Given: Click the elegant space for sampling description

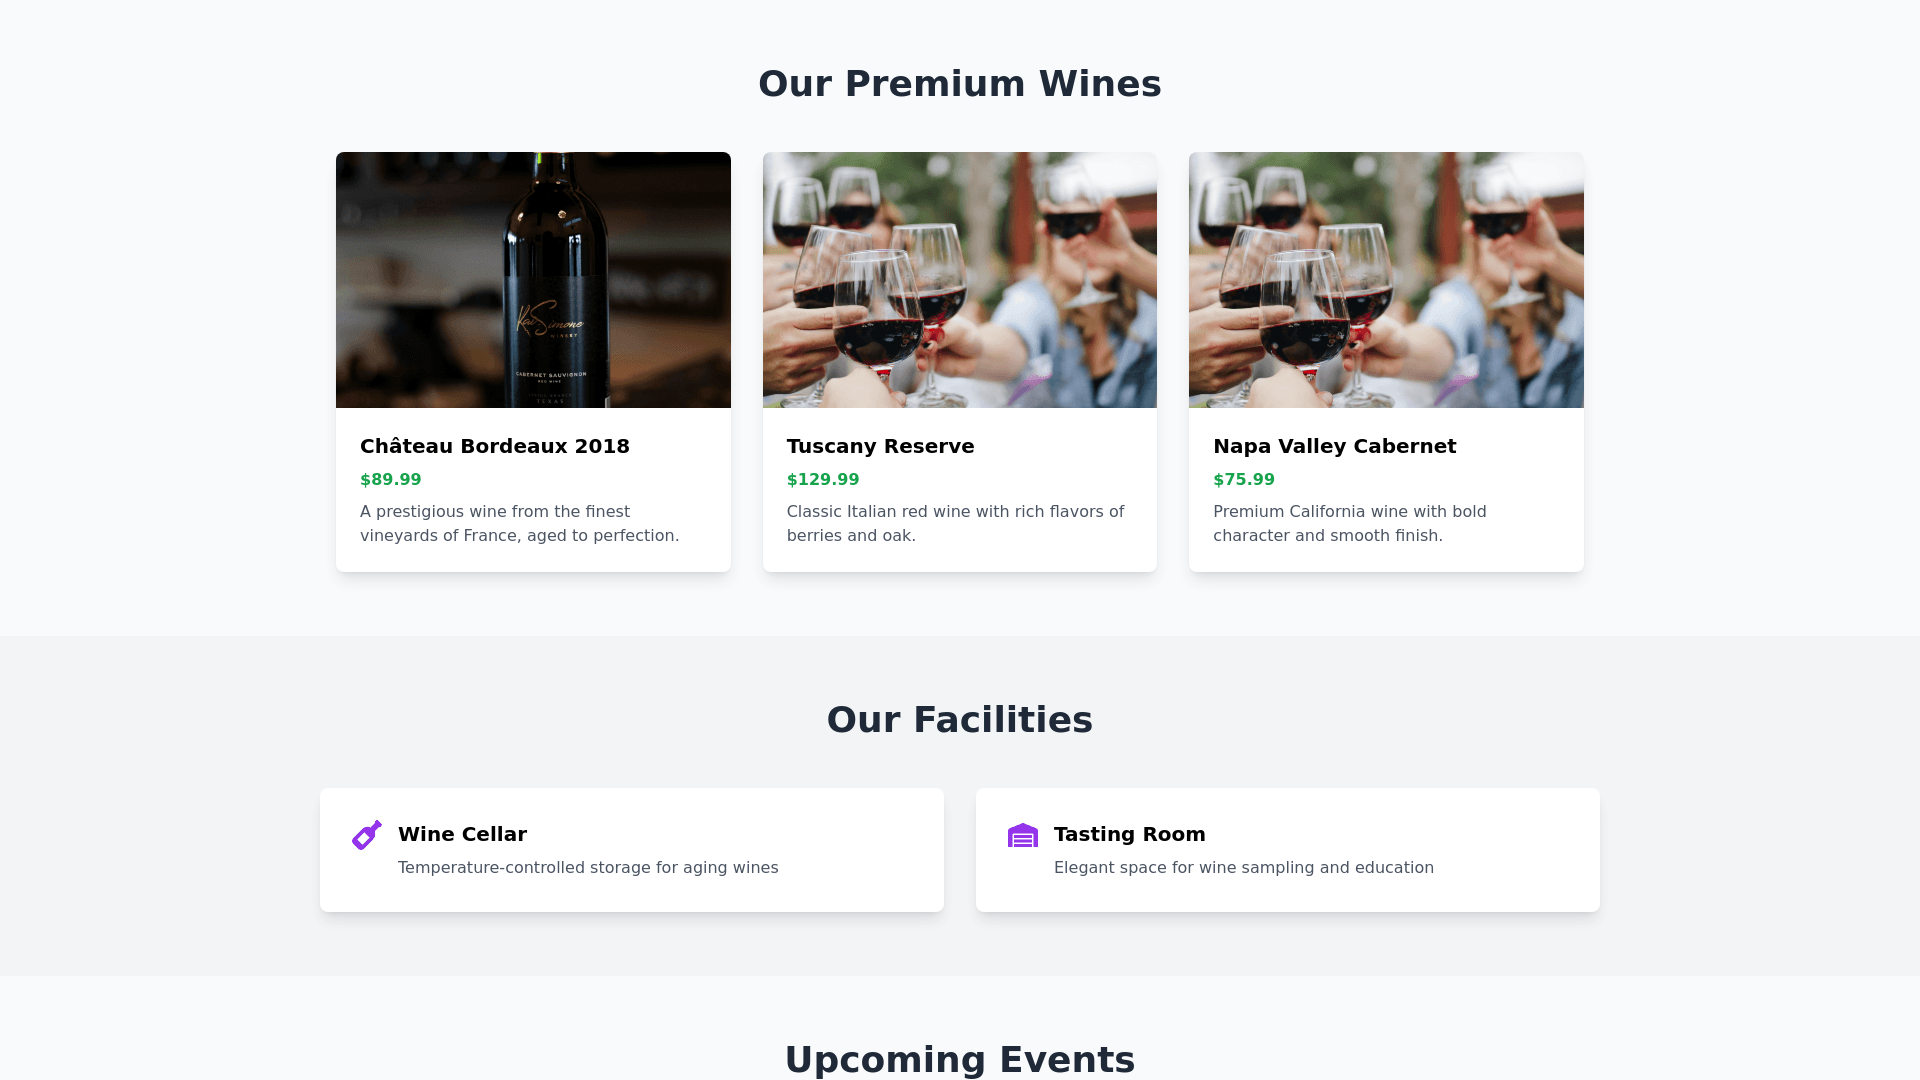Looking at the screenshot, I should [x=1243, y=868].
